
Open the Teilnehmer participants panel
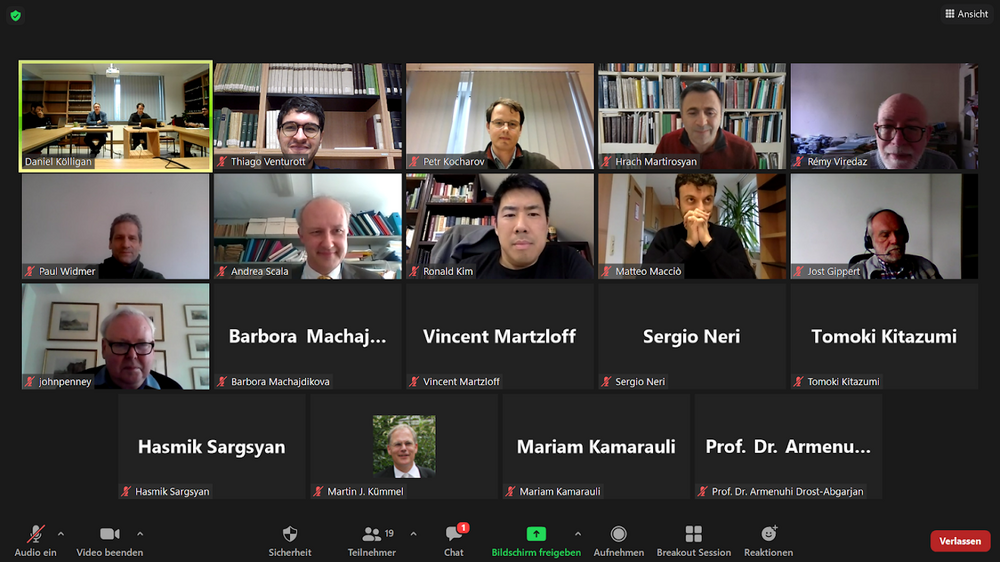pos(372,541)
